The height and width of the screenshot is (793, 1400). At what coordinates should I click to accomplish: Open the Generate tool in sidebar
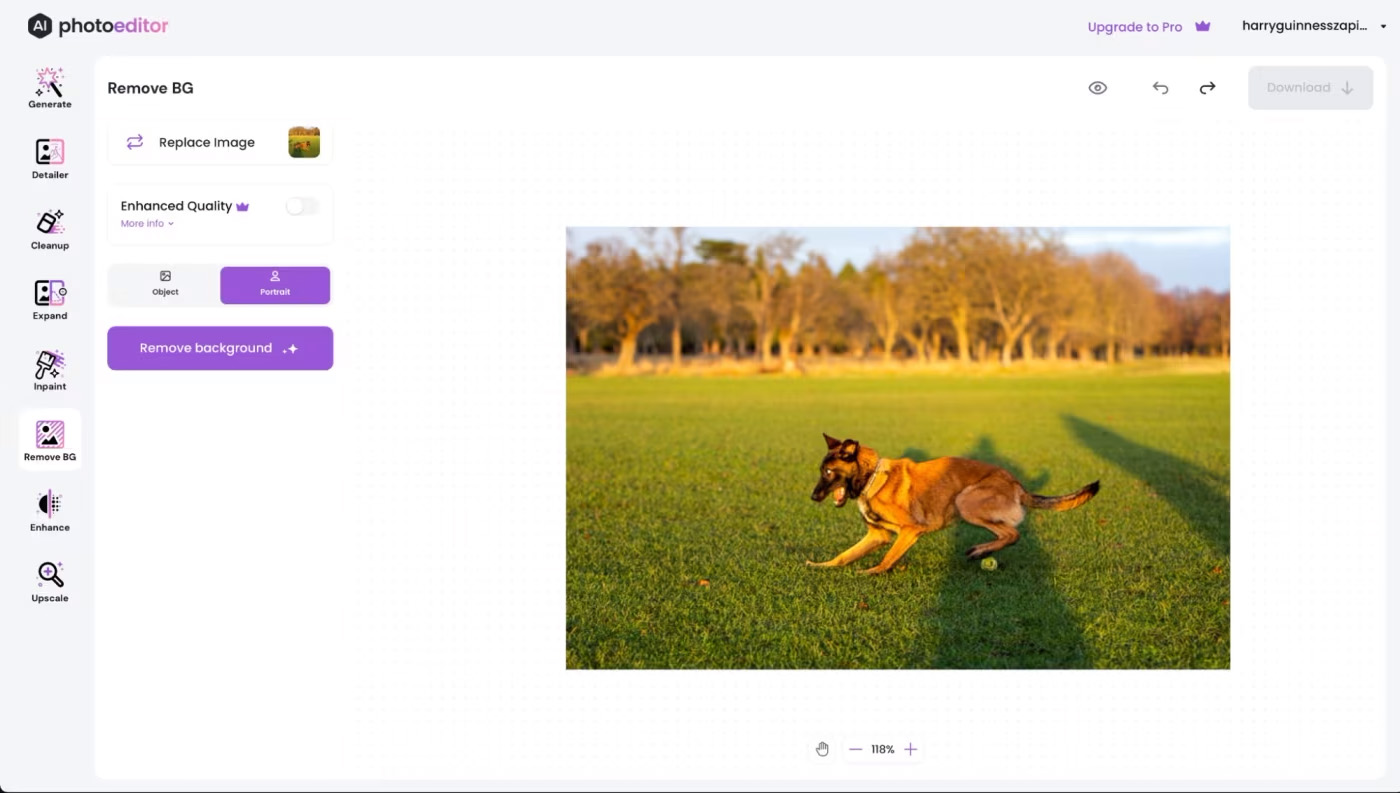click(49, 88)
